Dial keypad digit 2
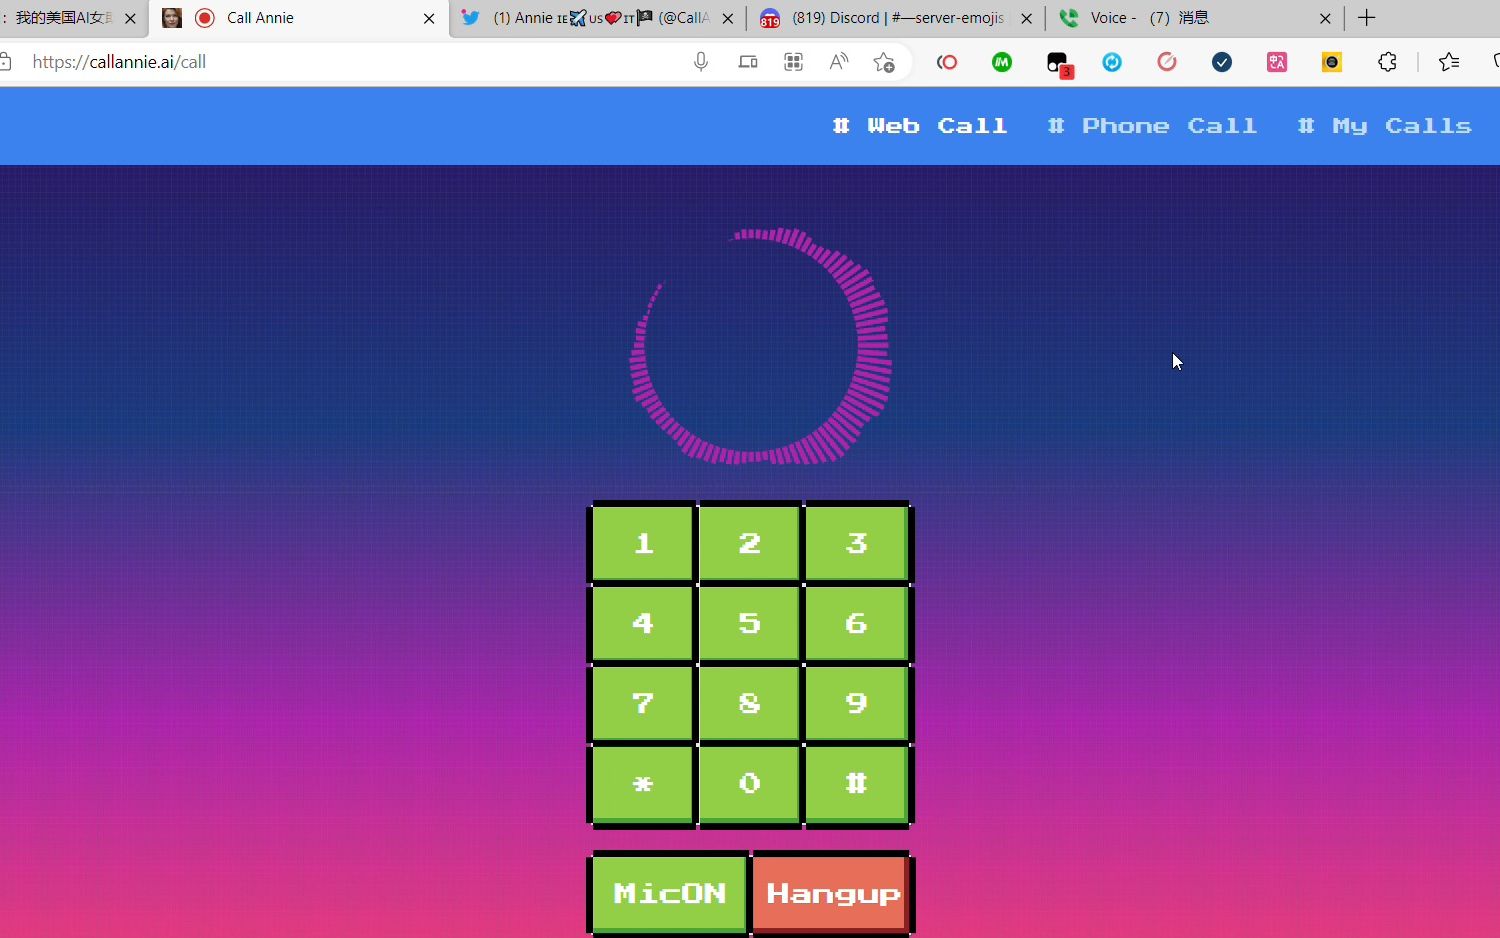The height and width of the screenshot is (938, 1500). coord(750,543)
